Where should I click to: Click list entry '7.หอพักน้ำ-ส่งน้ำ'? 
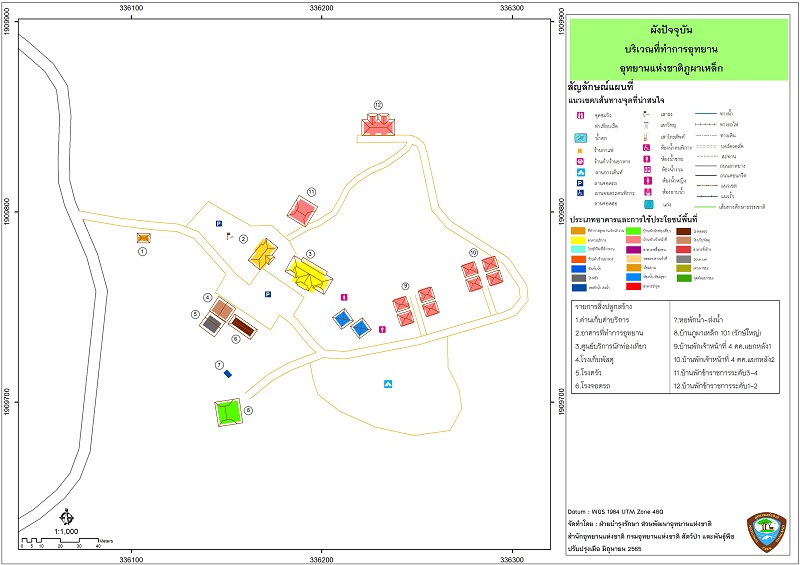(698, 320)
